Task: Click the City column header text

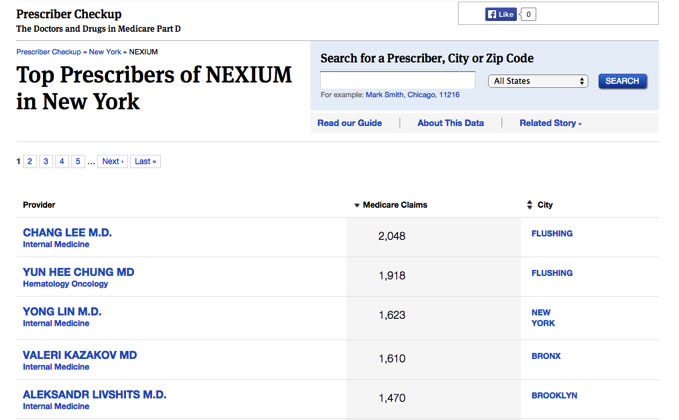Action: (545, 205)
